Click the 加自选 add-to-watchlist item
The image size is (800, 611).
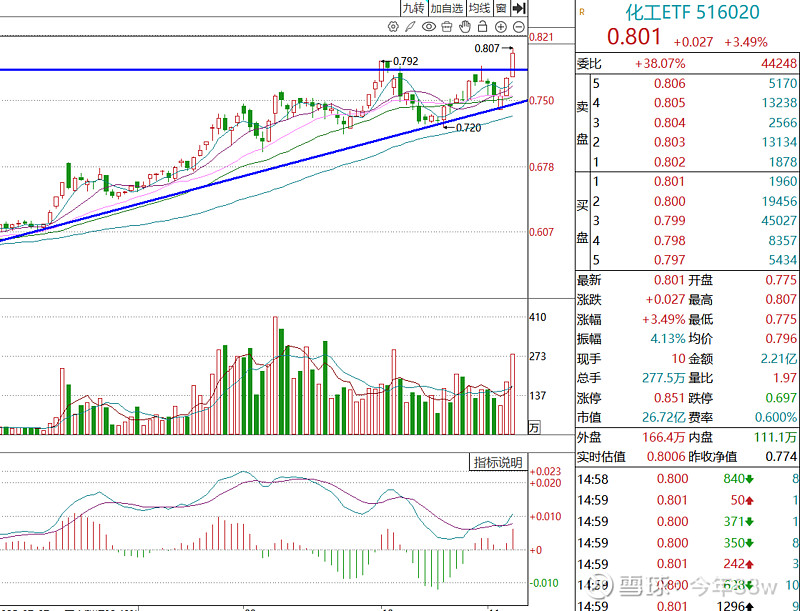446,8
